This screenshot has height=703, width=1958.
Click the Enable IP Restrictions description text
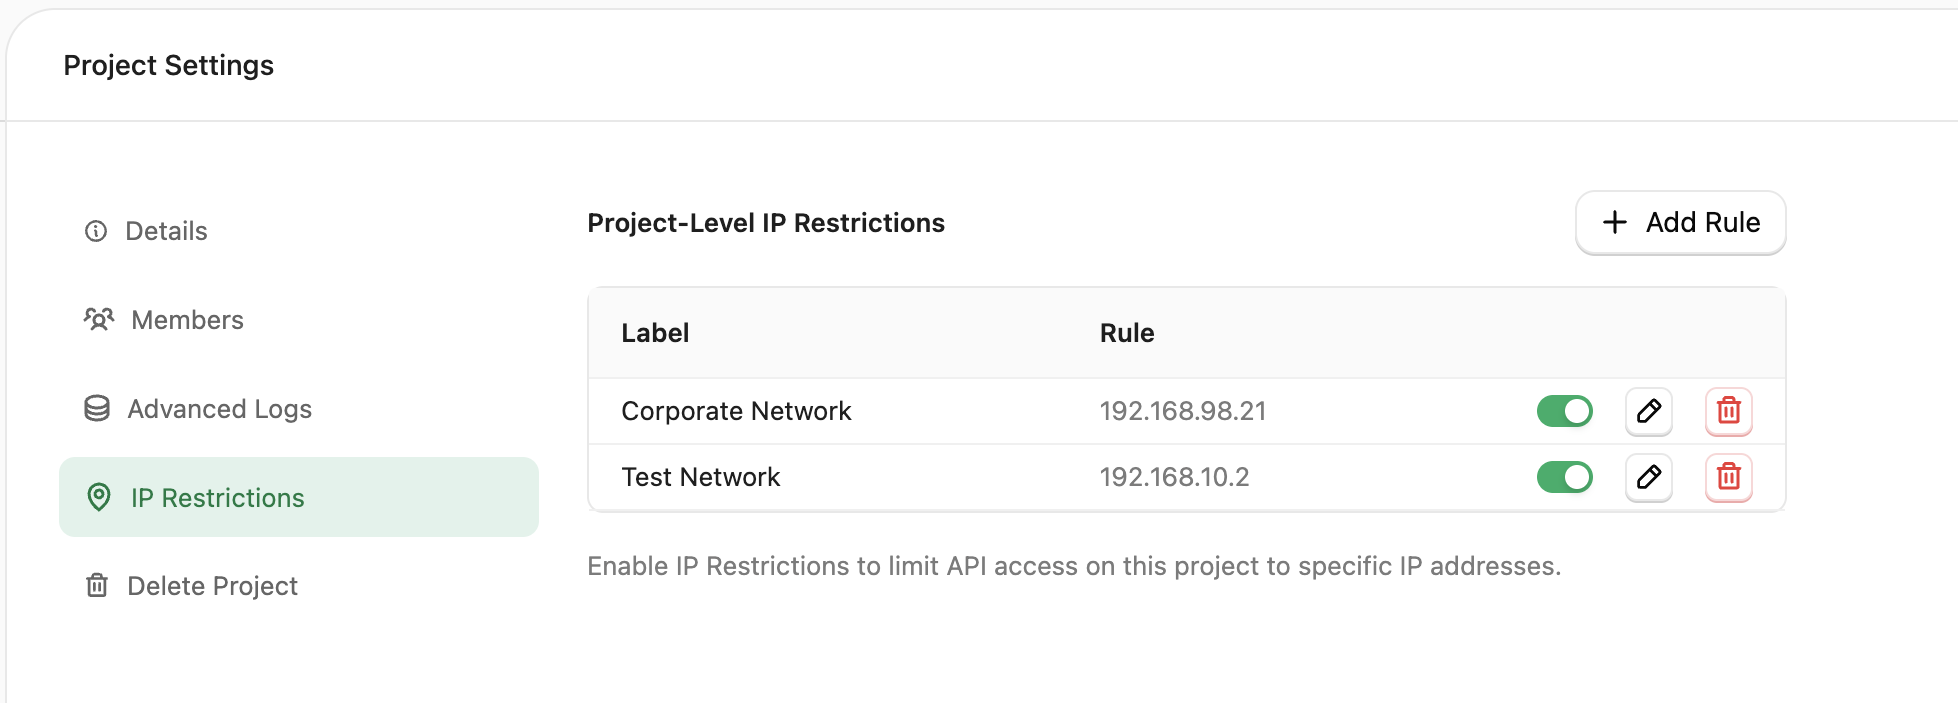point(1074,566)
